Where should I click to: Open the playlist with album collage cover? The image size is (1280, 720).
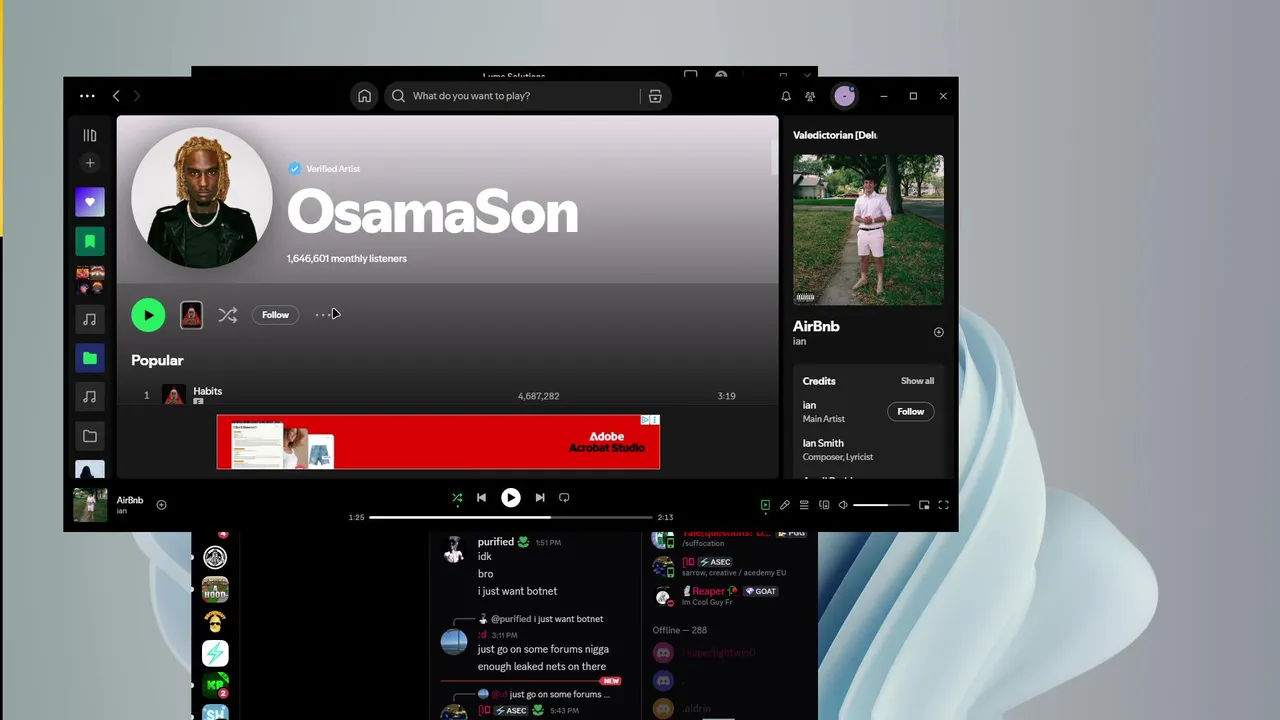[x=89, y=280]
